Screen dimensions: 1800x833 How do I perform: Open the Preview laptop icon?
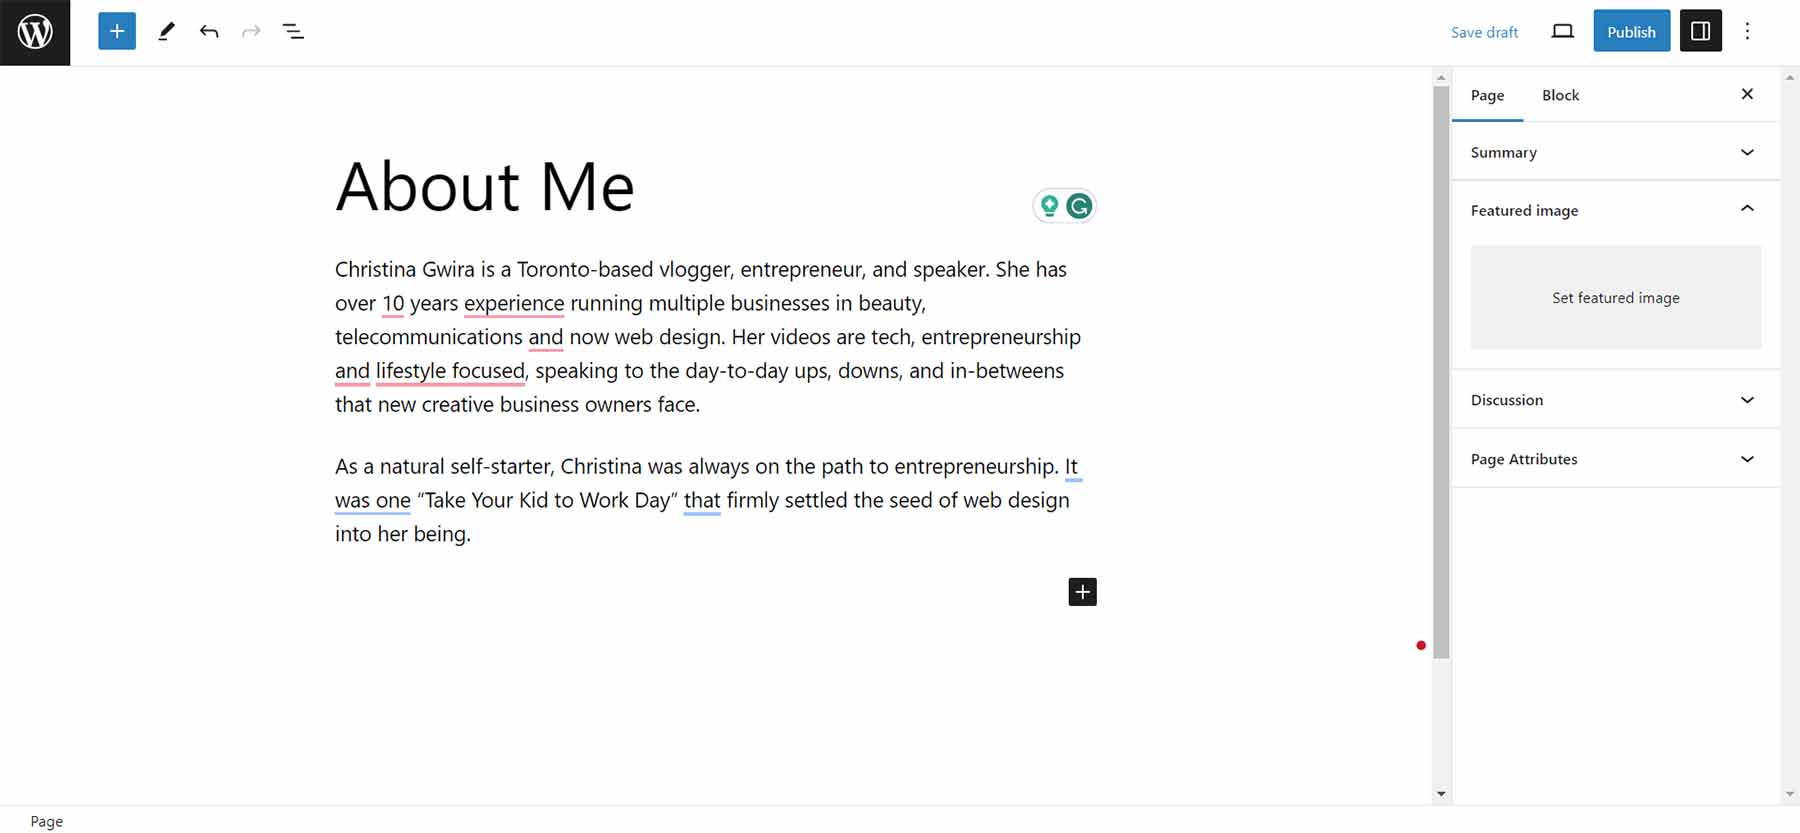coord(1562,32)
